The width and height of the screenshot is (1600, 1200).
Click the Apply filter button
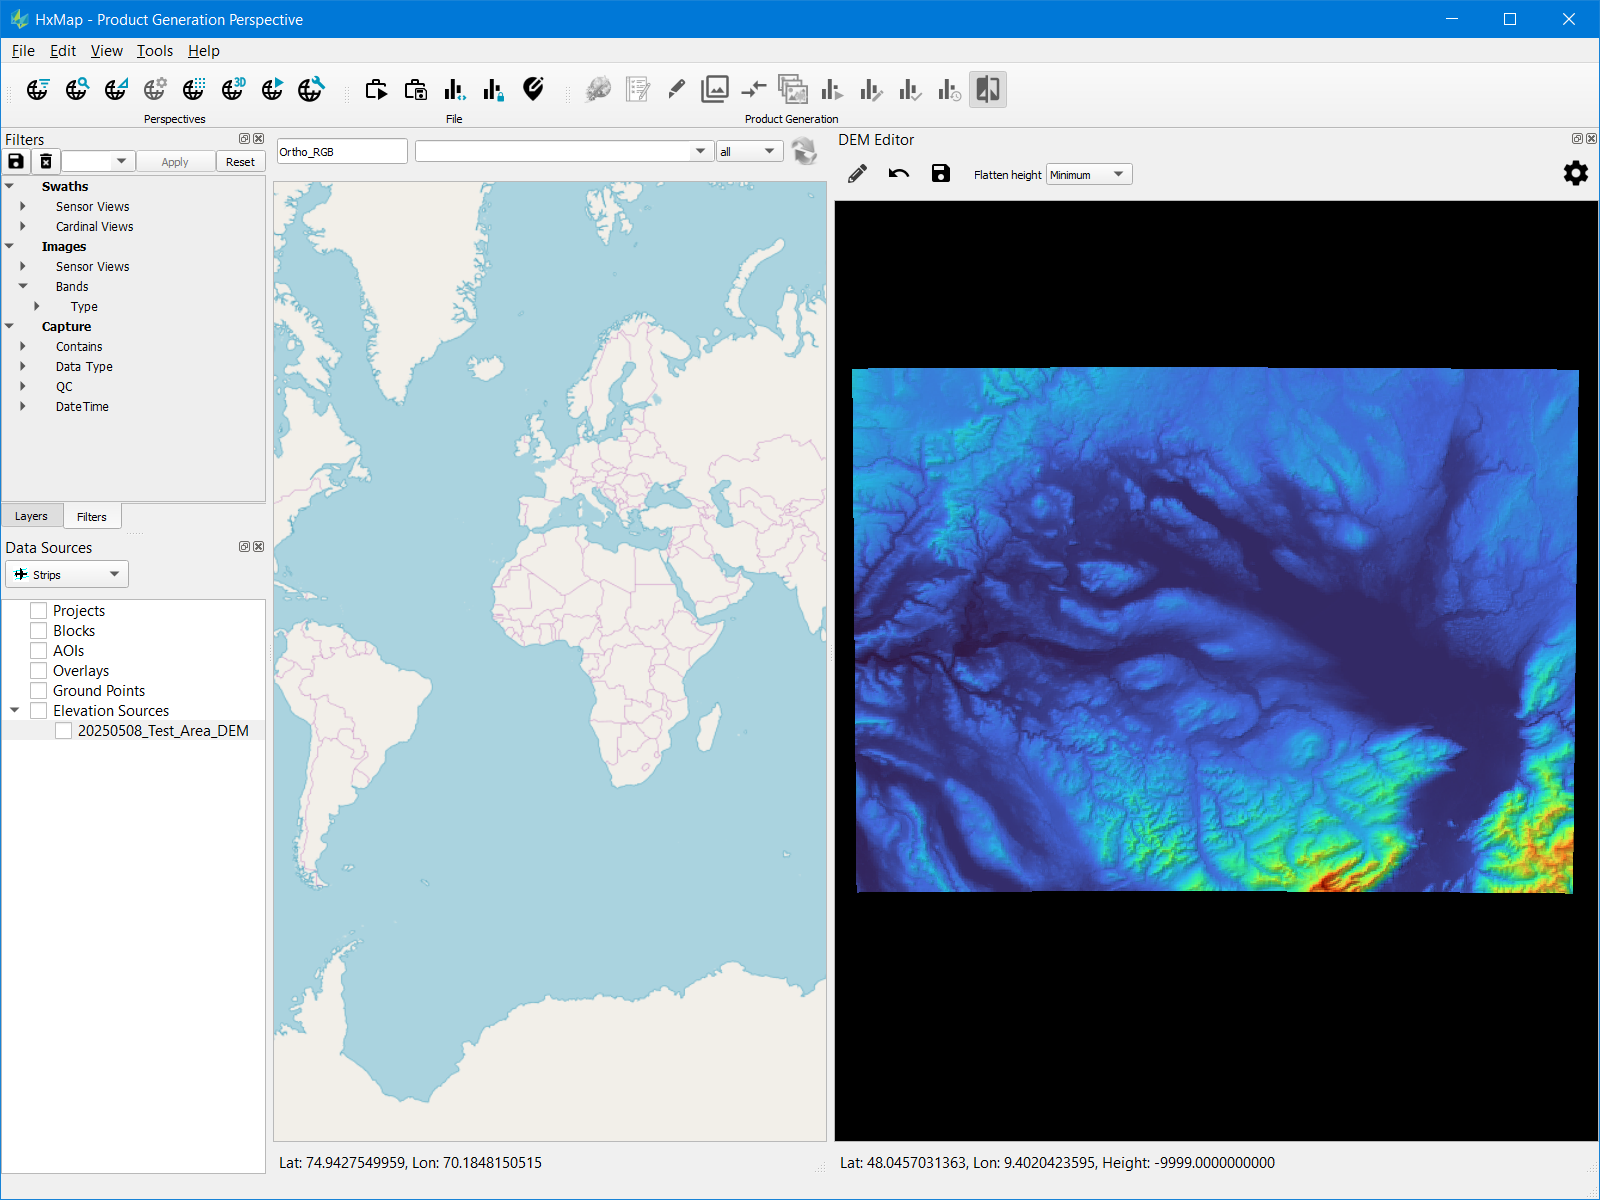pyautogui.click(x=175, y=162)
